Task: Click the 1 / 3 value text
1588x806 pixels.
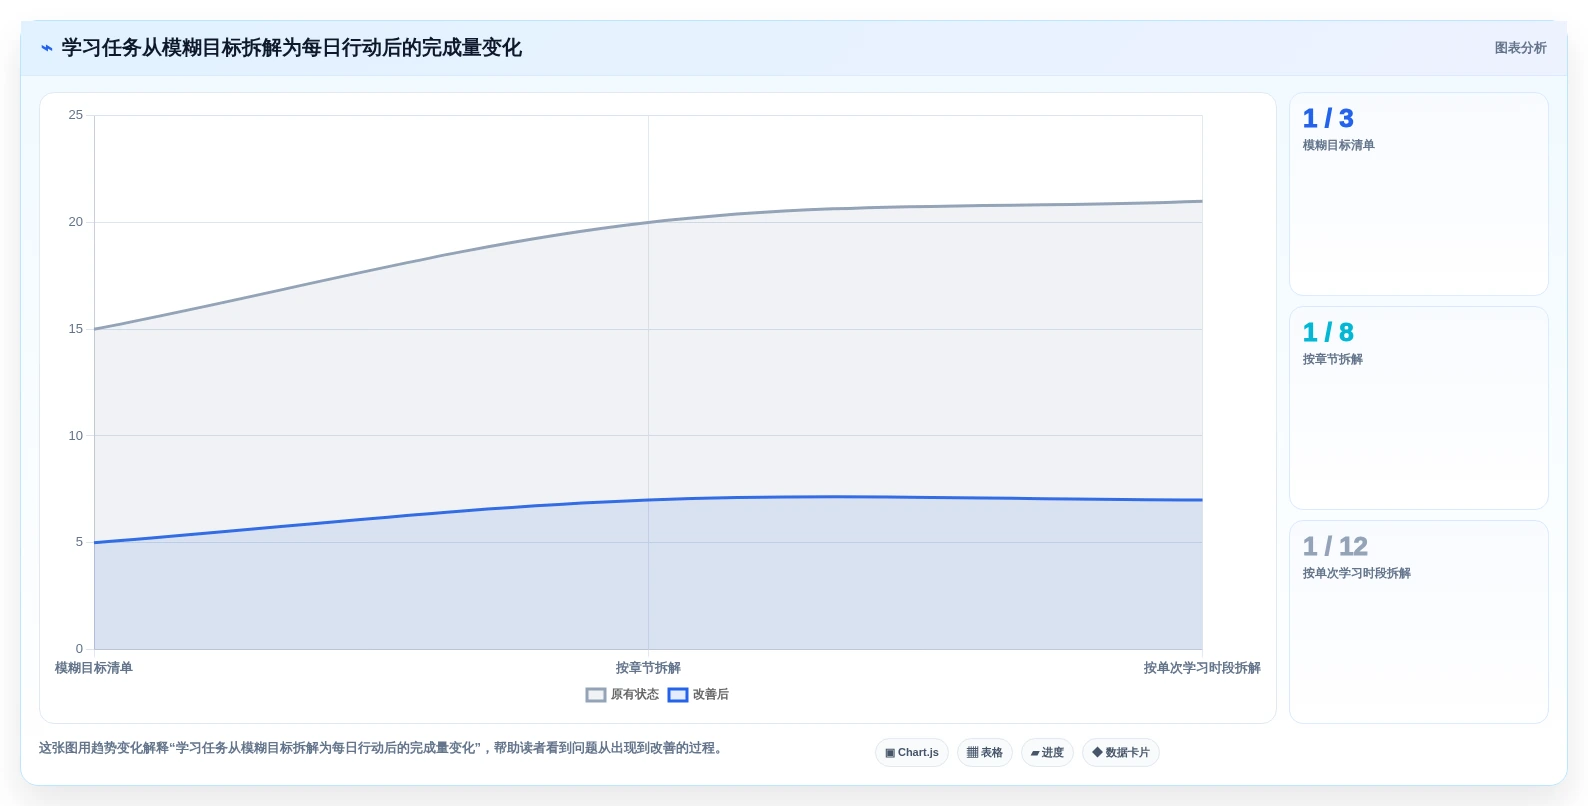Action: [1328, 119]
